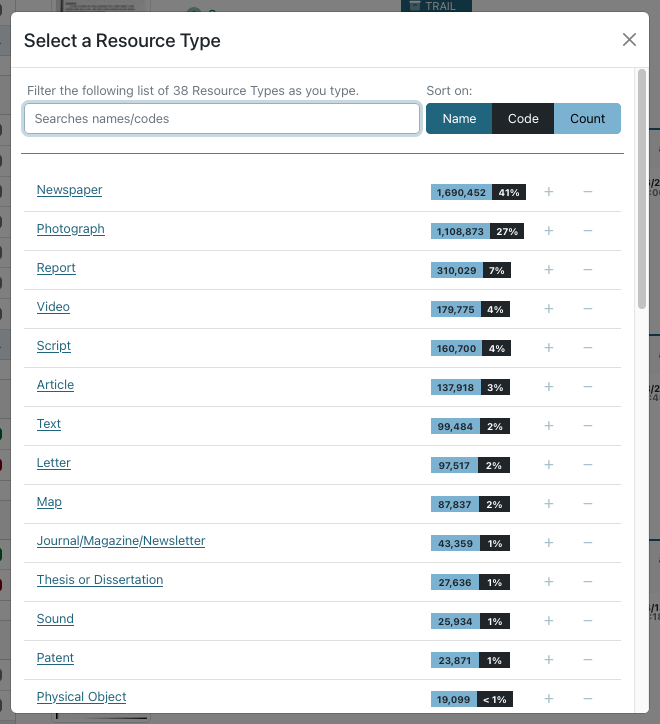Screen dimensions: 660x724
Task: Add Map with its plus icon
Action: pyautogui.click(x=548, y=504)
